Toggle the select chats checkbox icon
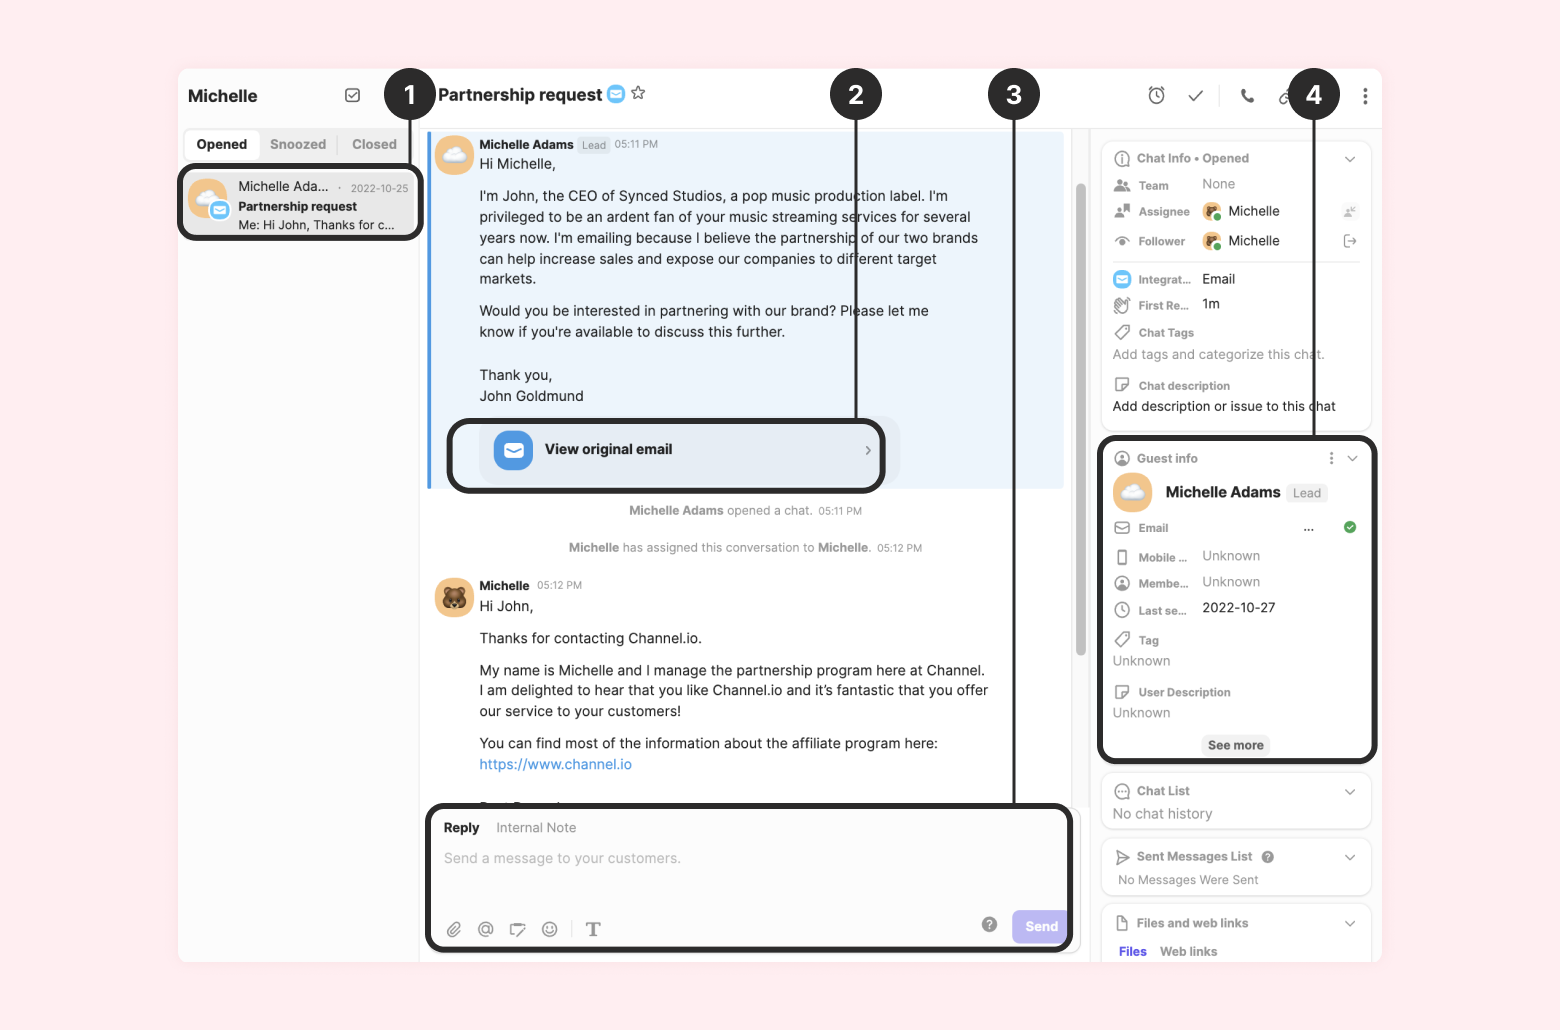Viewport: 1560px width, 1030px height. [353, 95]
